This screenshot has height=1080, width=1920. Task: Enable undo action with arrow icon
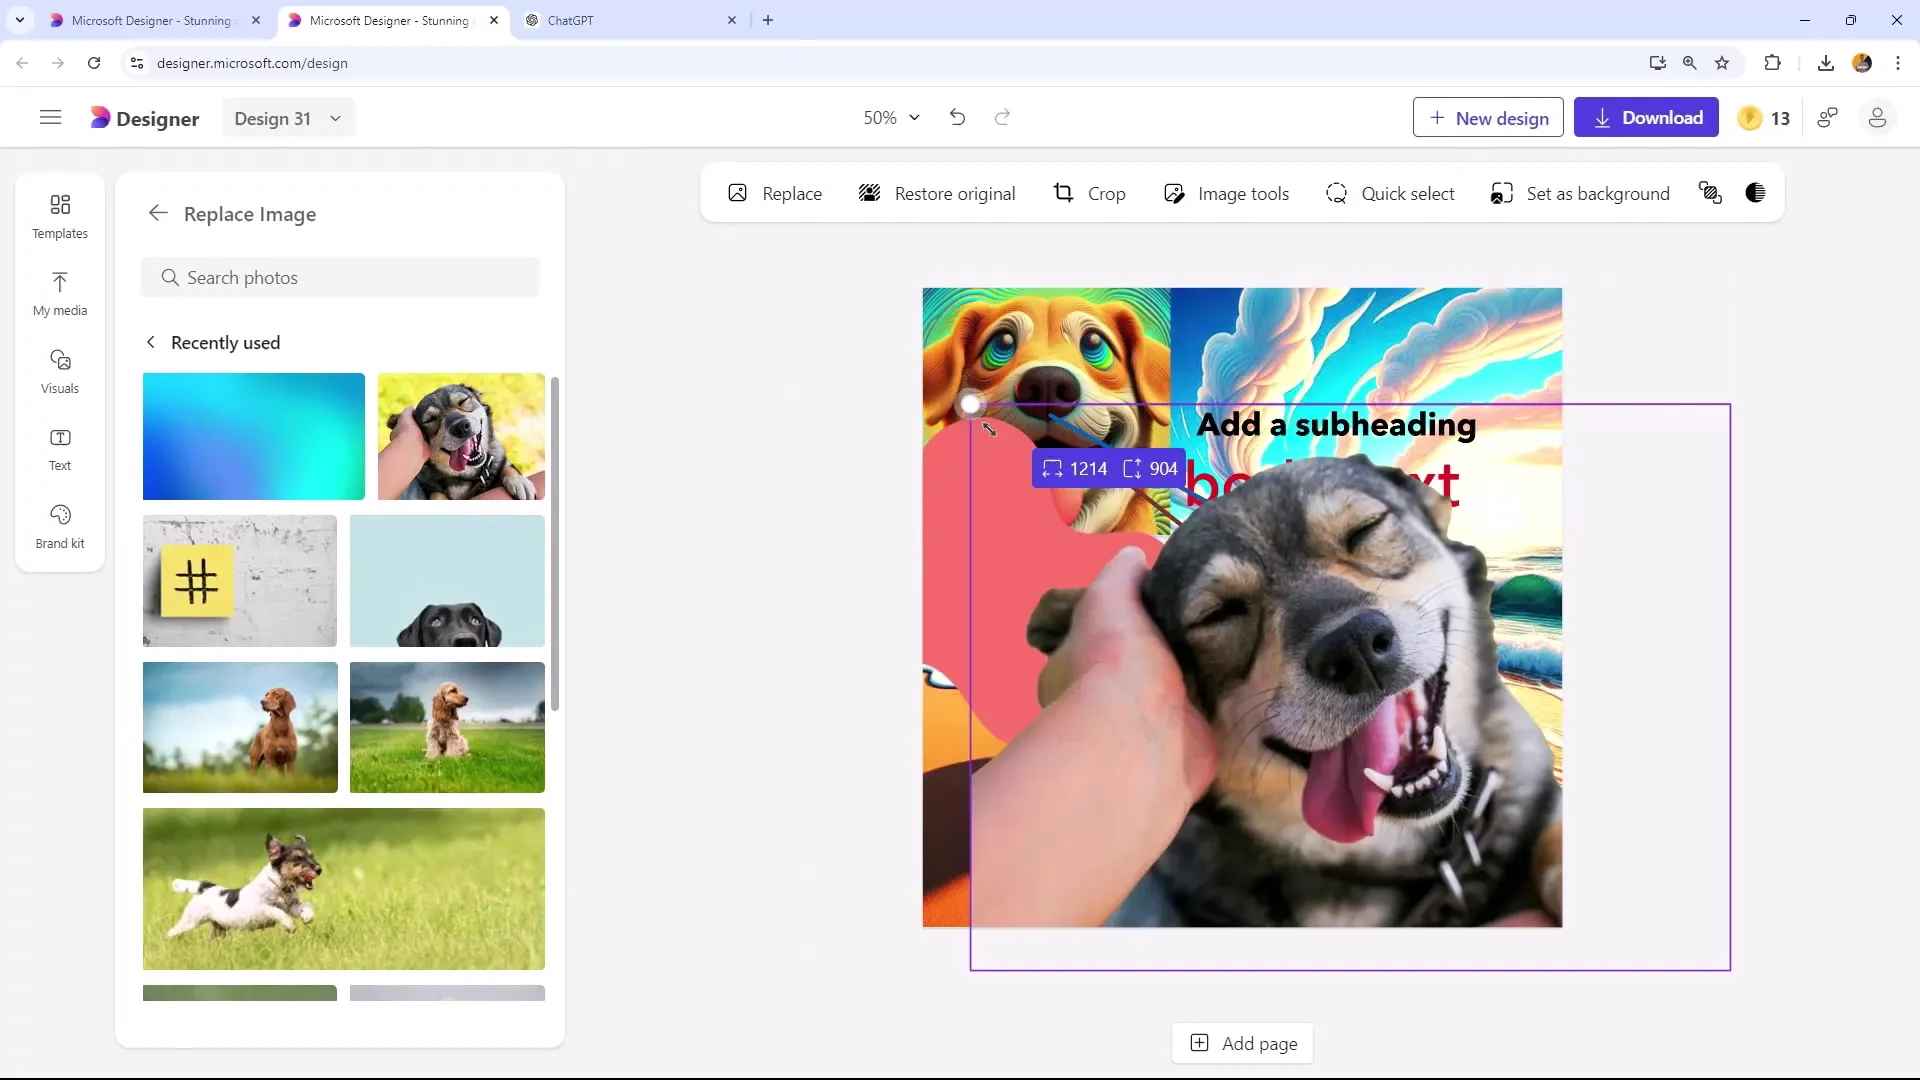pos(959,117)
